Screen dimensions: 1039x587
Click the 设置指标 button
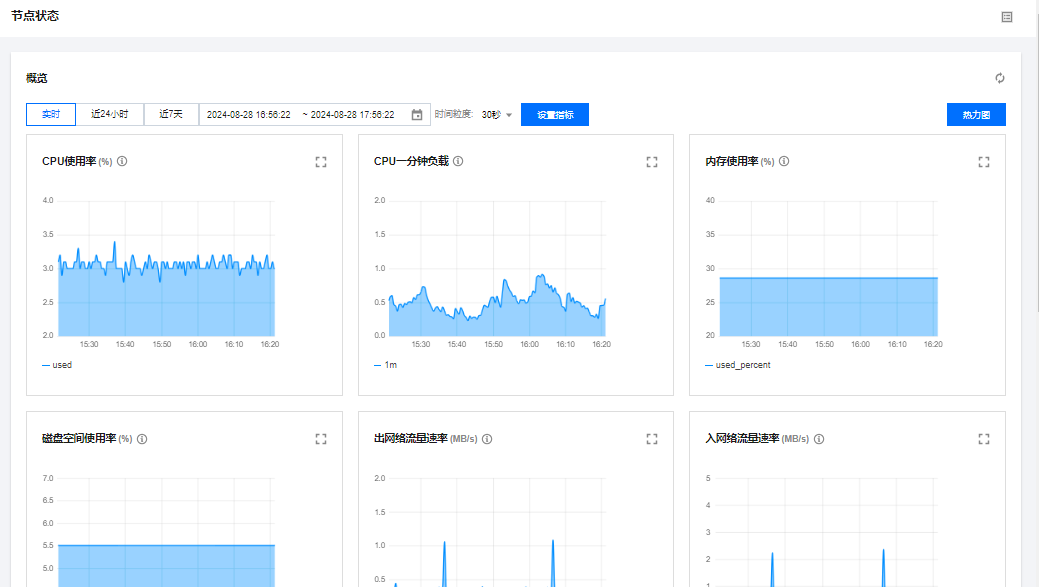click(555, 115)
